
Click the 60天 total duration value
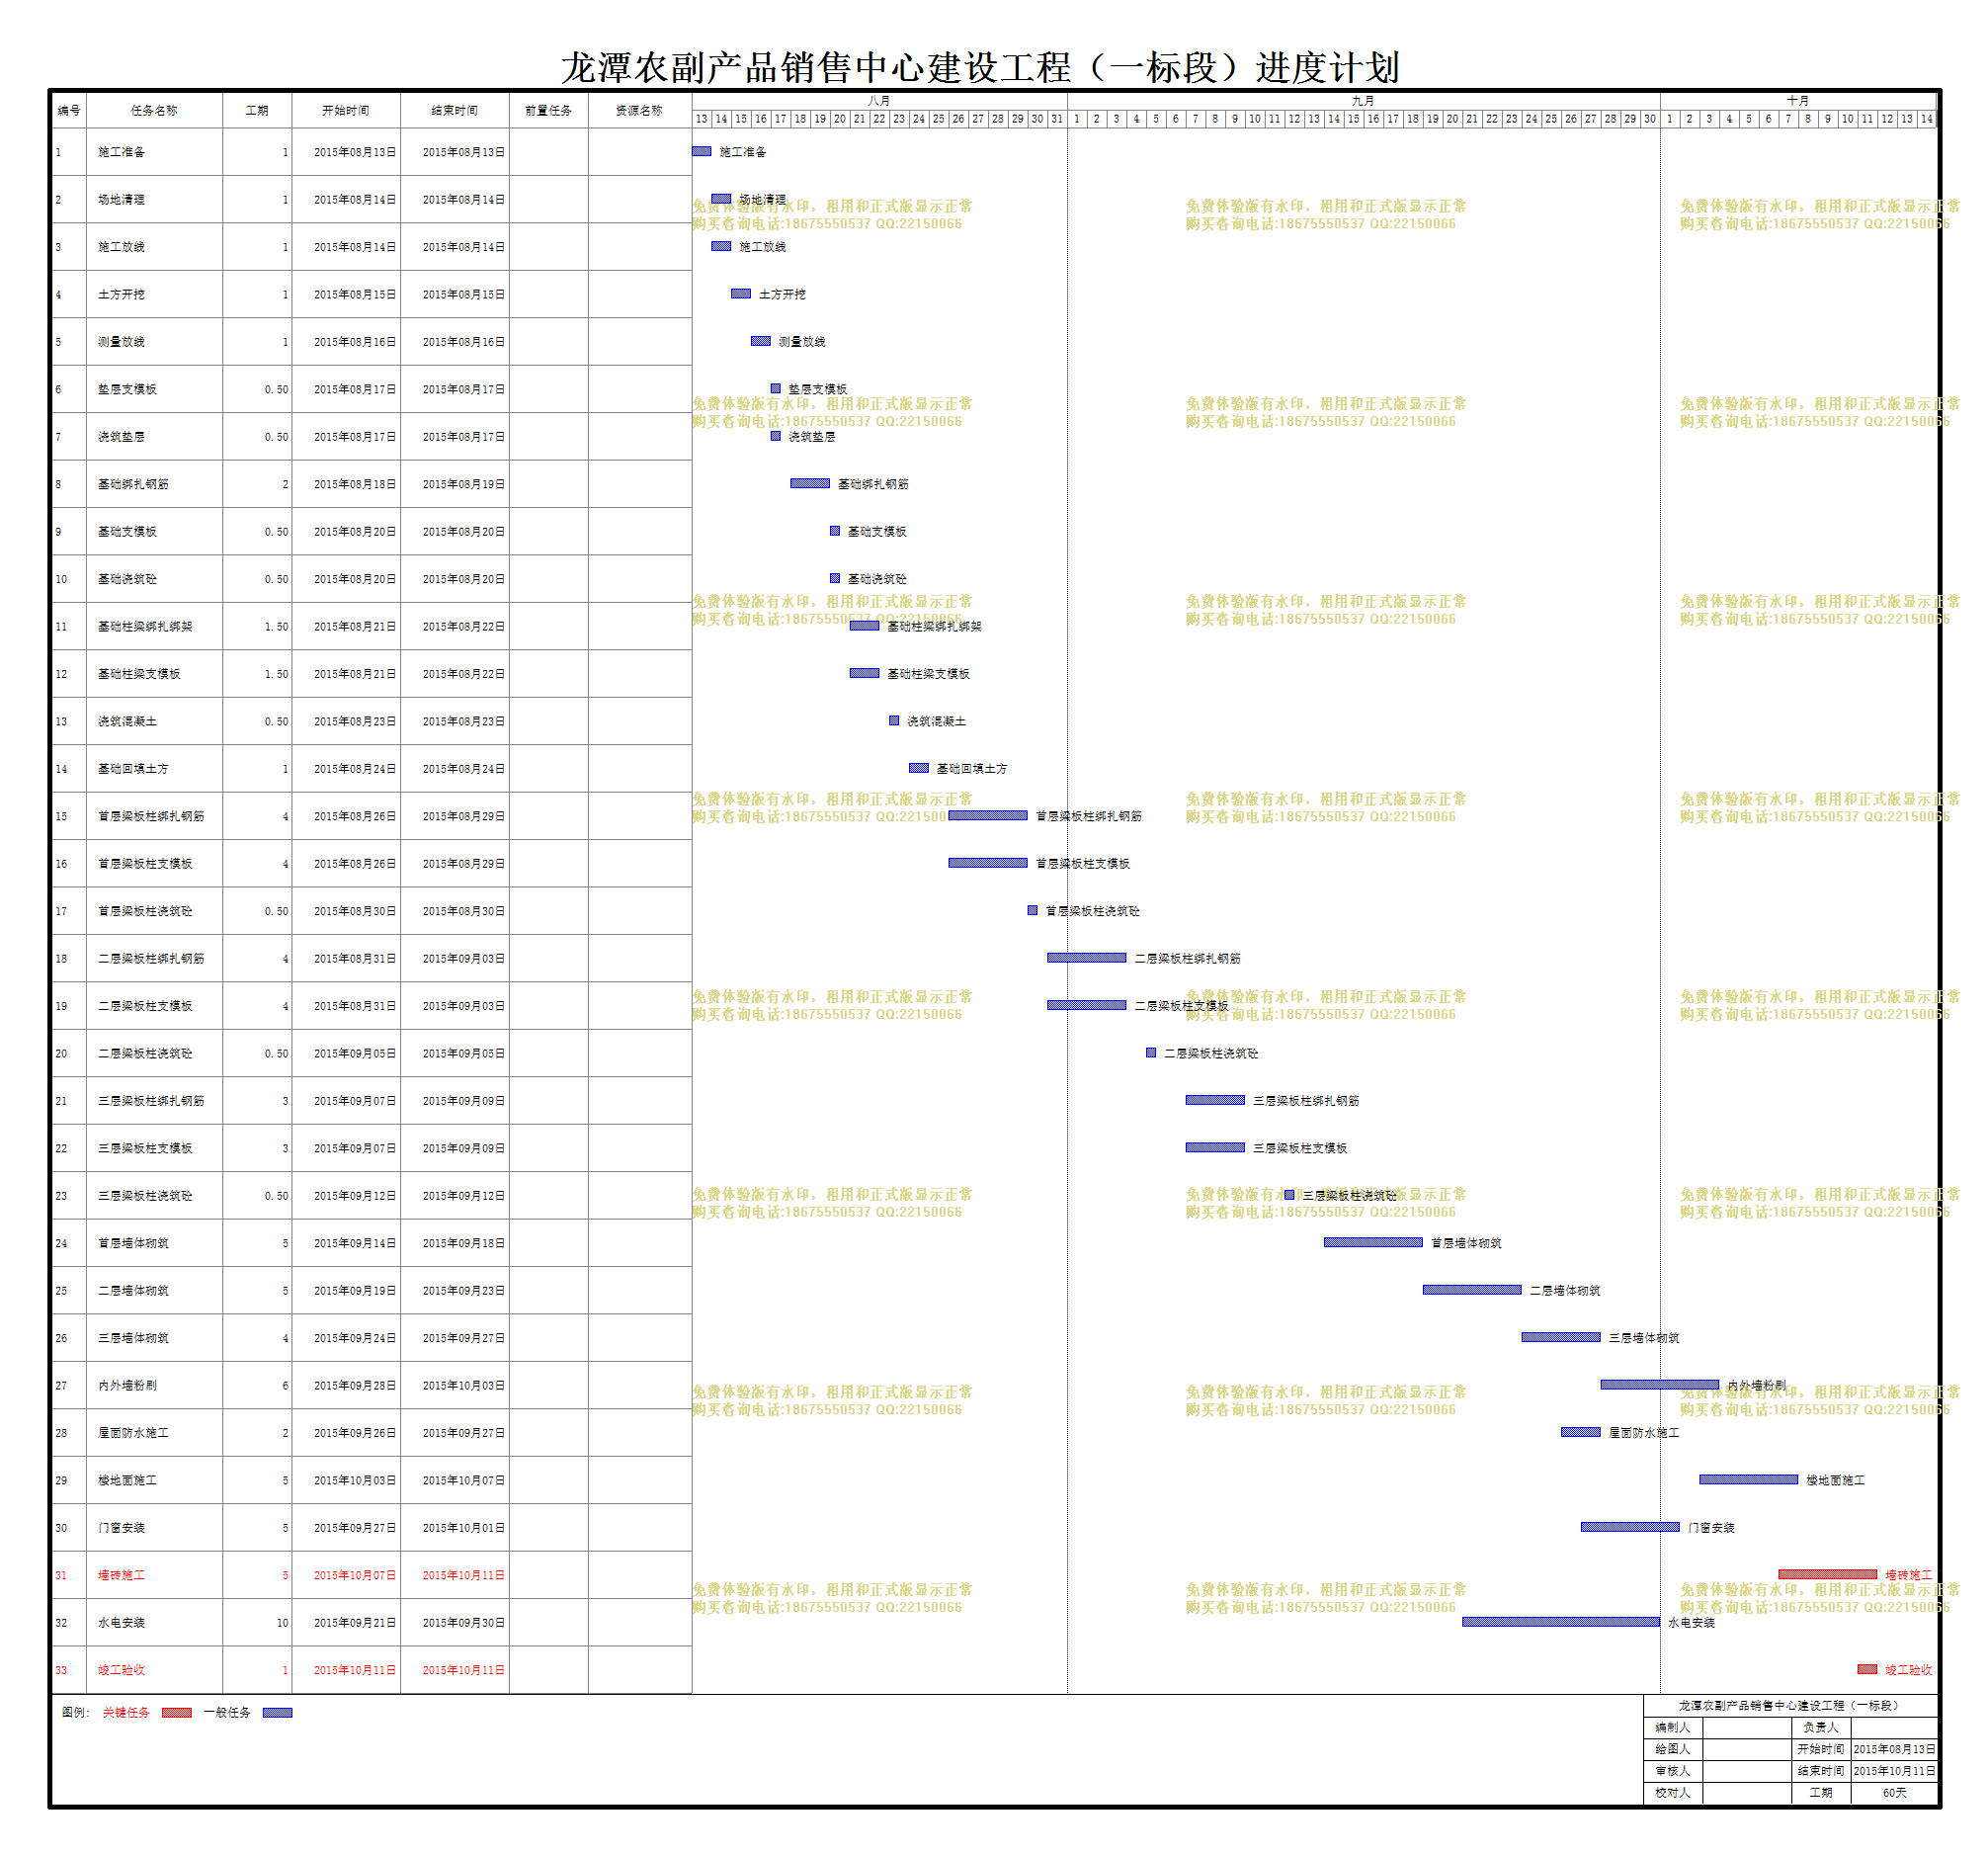[1894, 1793]
